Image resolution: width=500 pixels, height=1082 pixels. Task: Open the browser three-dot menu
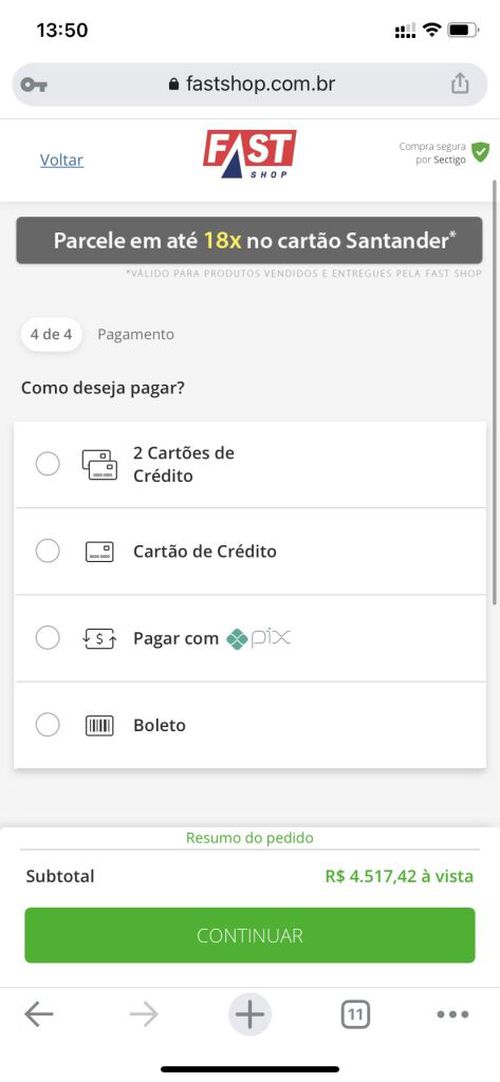coord(453,1014)
